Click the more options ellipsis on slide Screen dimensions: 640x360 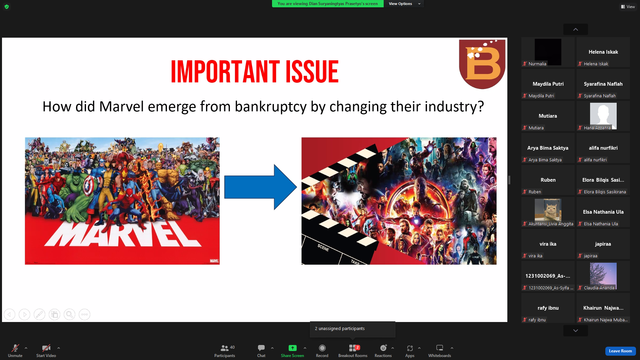point(84,314)
